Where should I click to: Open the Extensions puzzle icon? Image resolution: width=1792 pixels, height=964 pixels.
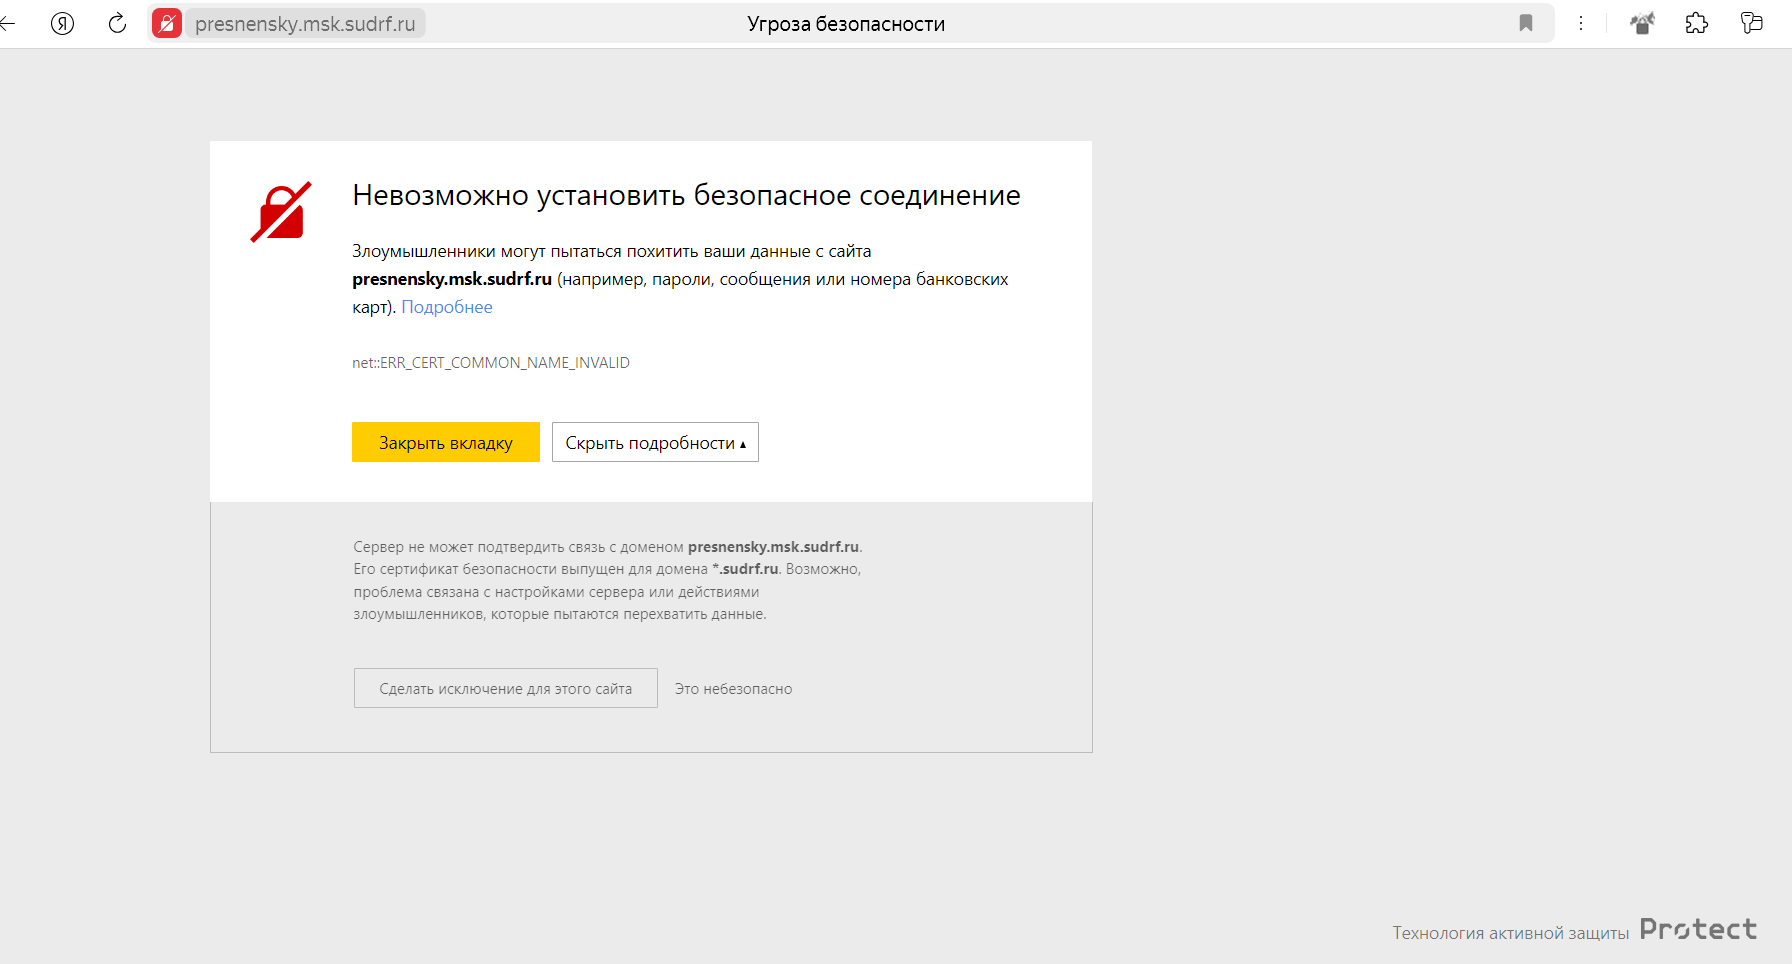tap(1698, 23)
